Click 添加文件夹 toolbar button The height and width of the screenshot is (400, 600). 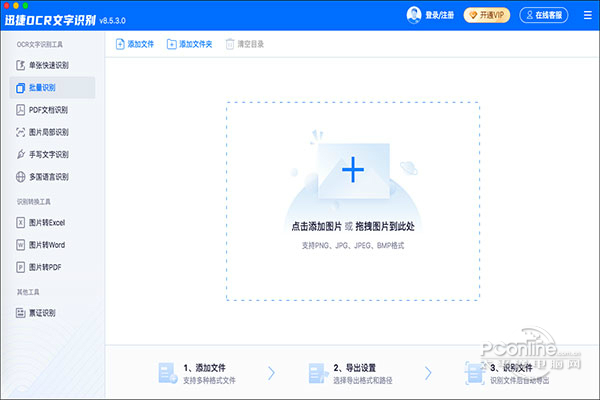pos(189,44)
